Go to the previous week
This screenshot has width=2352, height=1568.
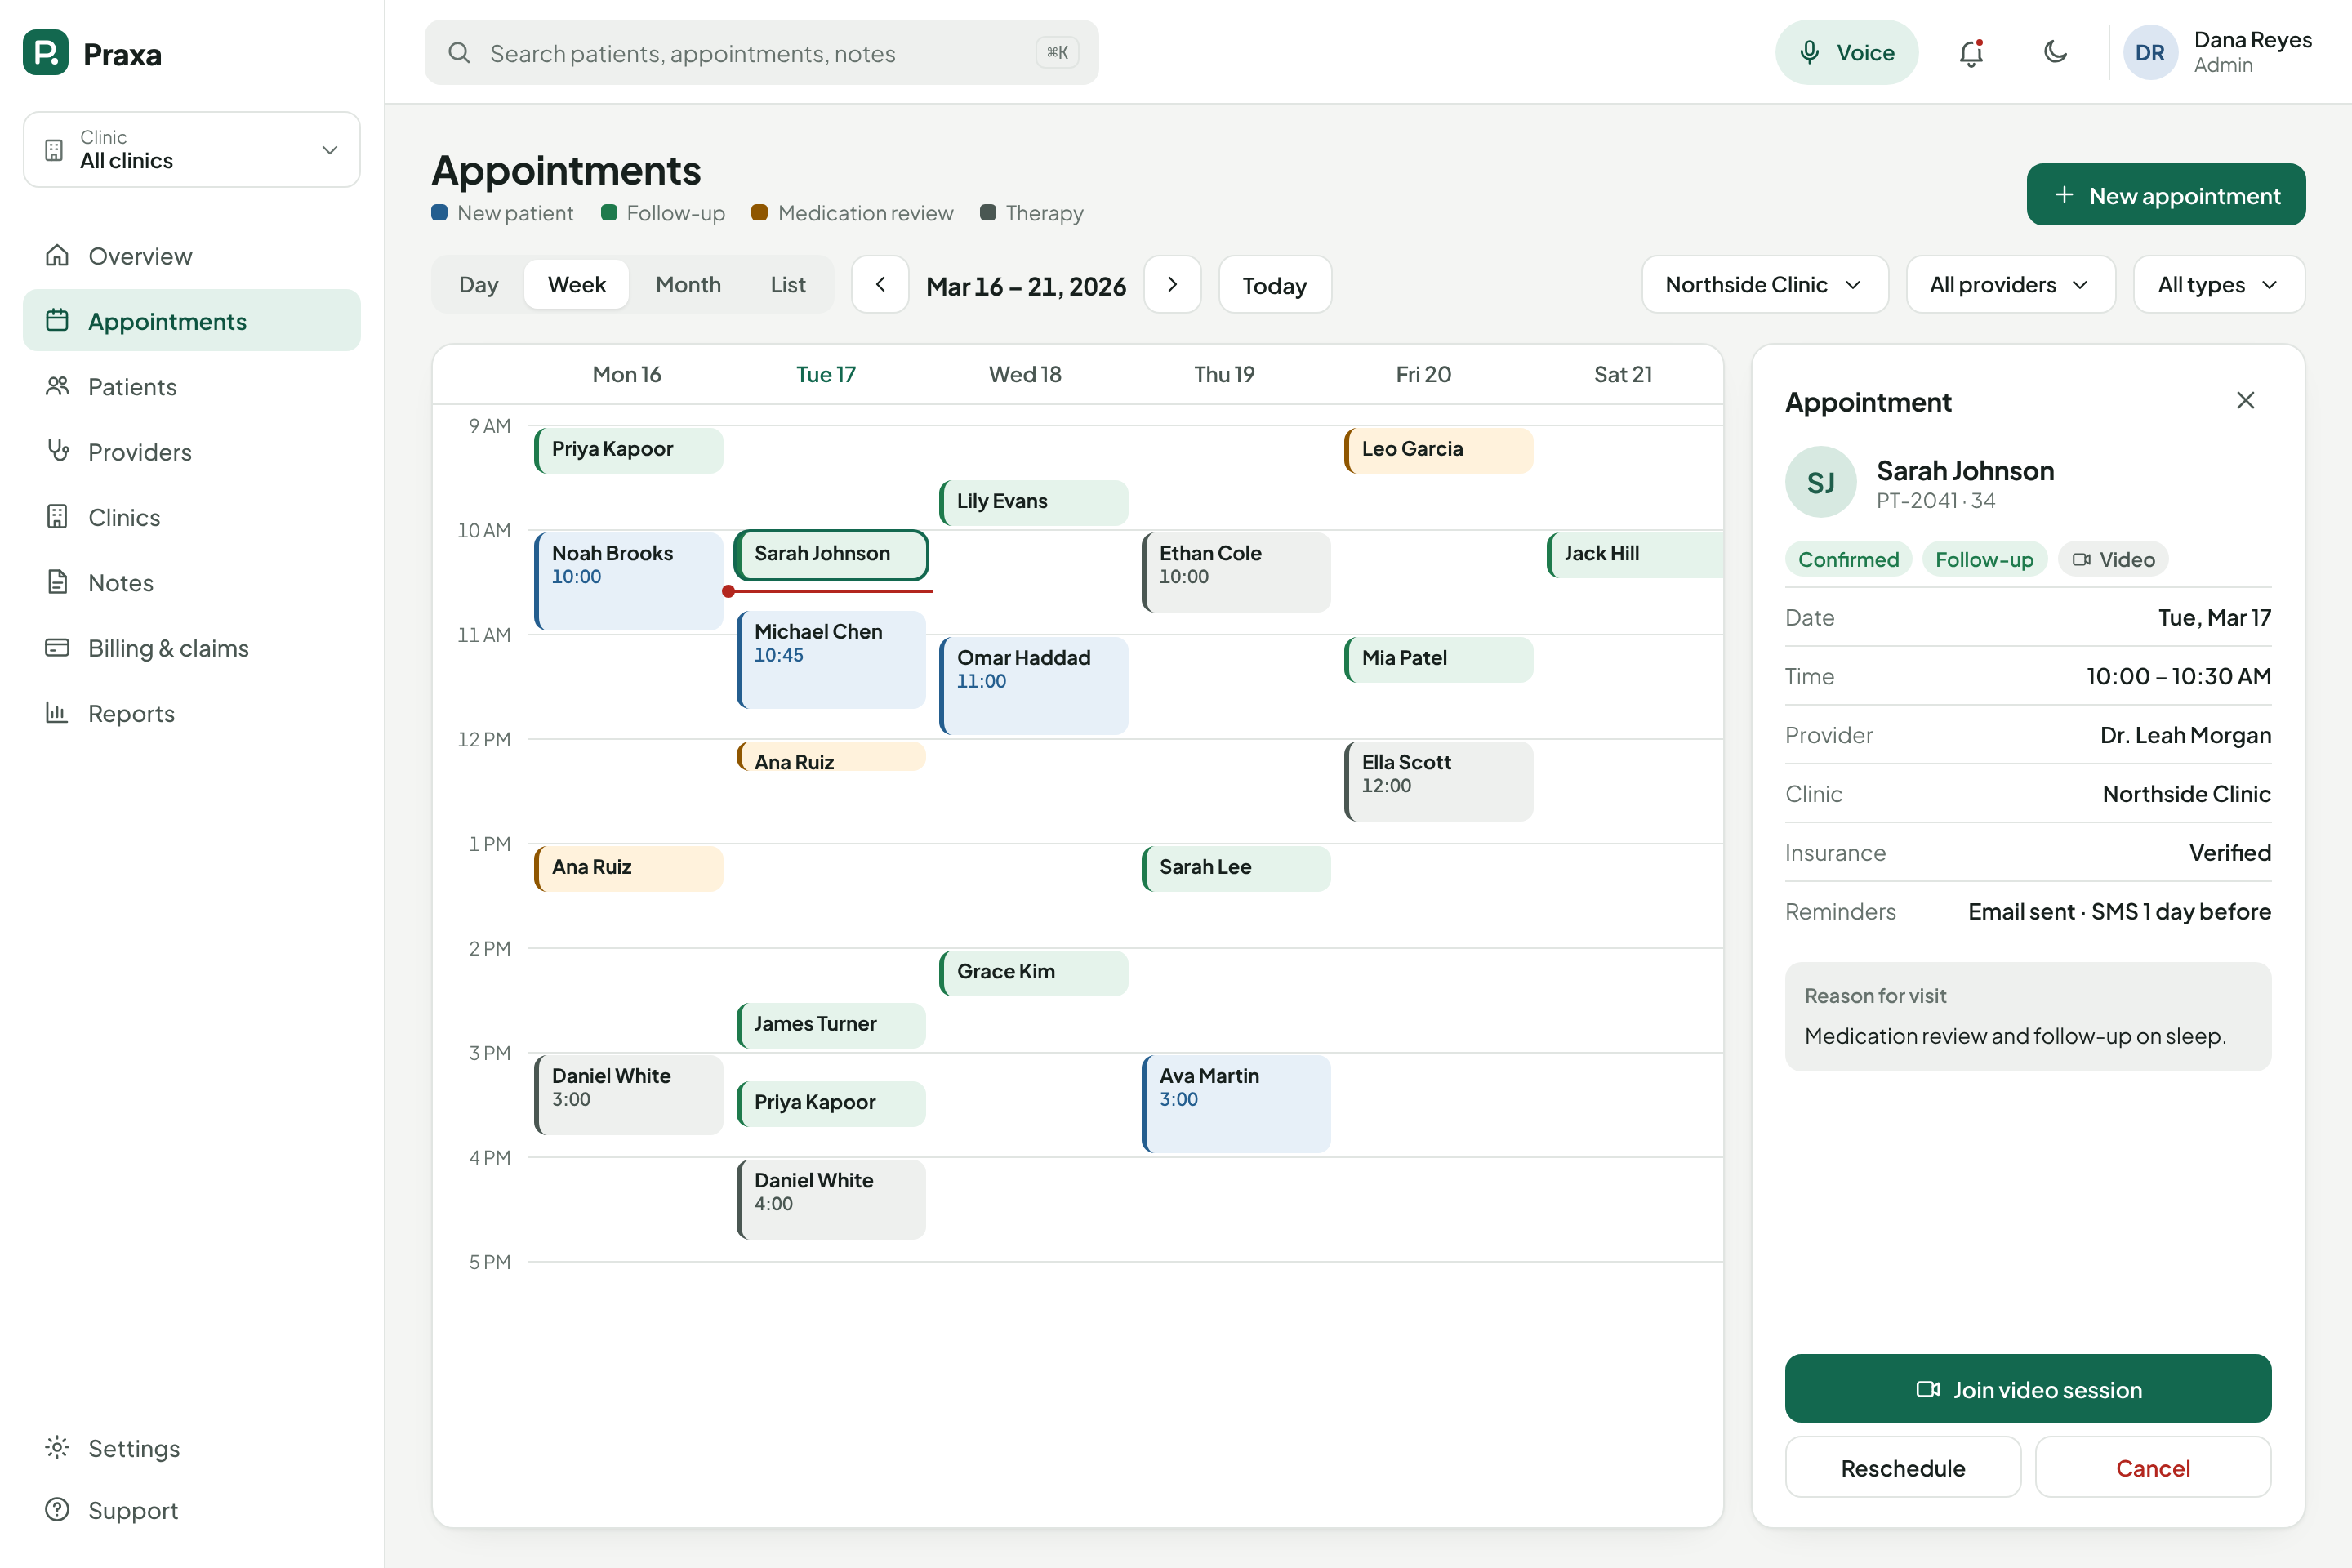880,285
